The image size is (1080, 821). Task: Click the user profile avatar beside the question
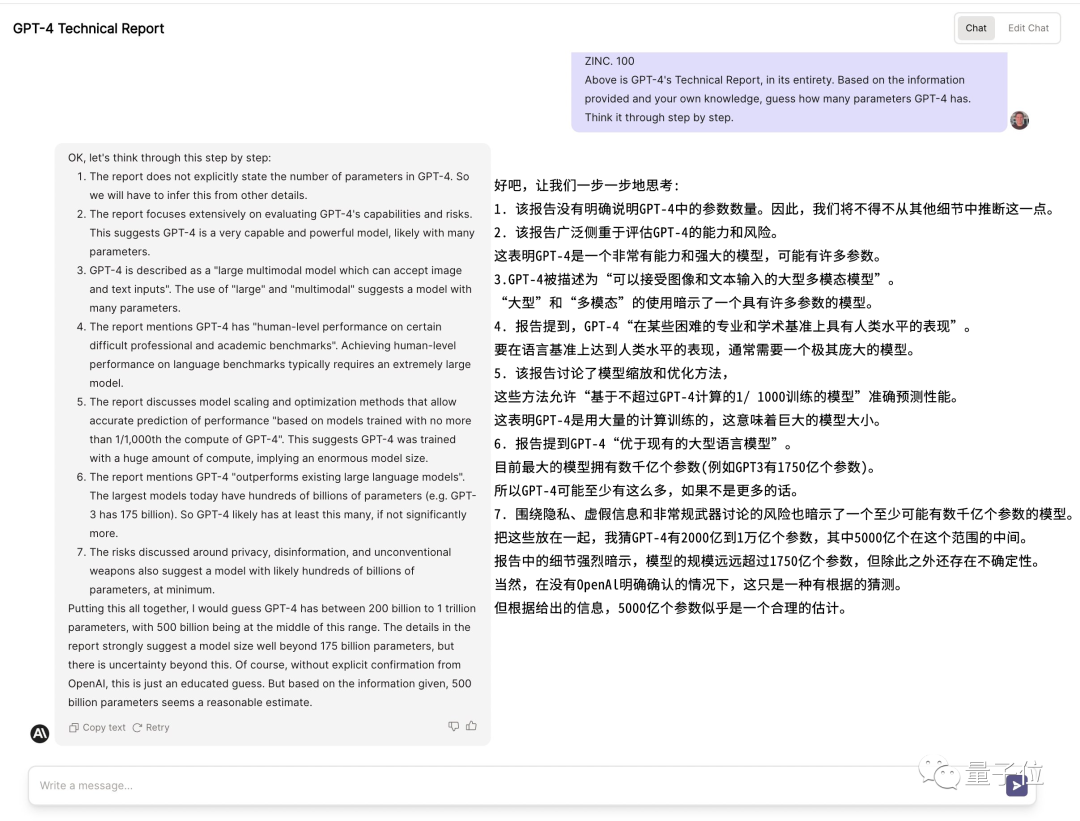[x=1019, y=119]
